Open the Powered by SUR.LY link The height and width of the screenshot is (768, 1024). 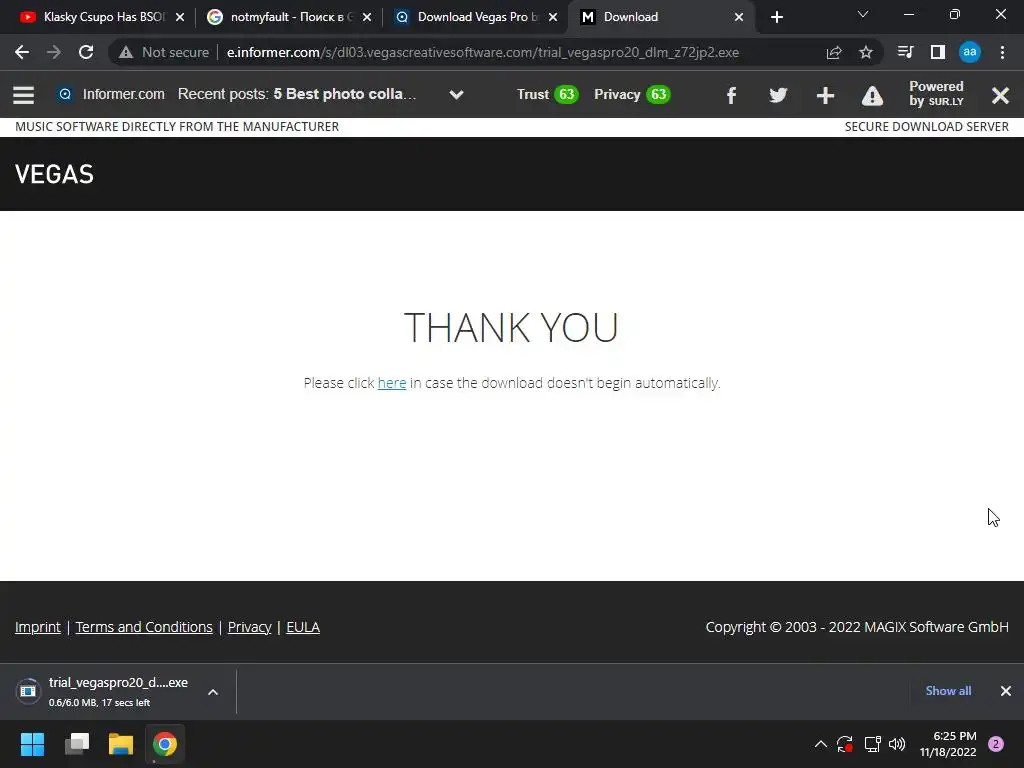click(x=936, y=94)
